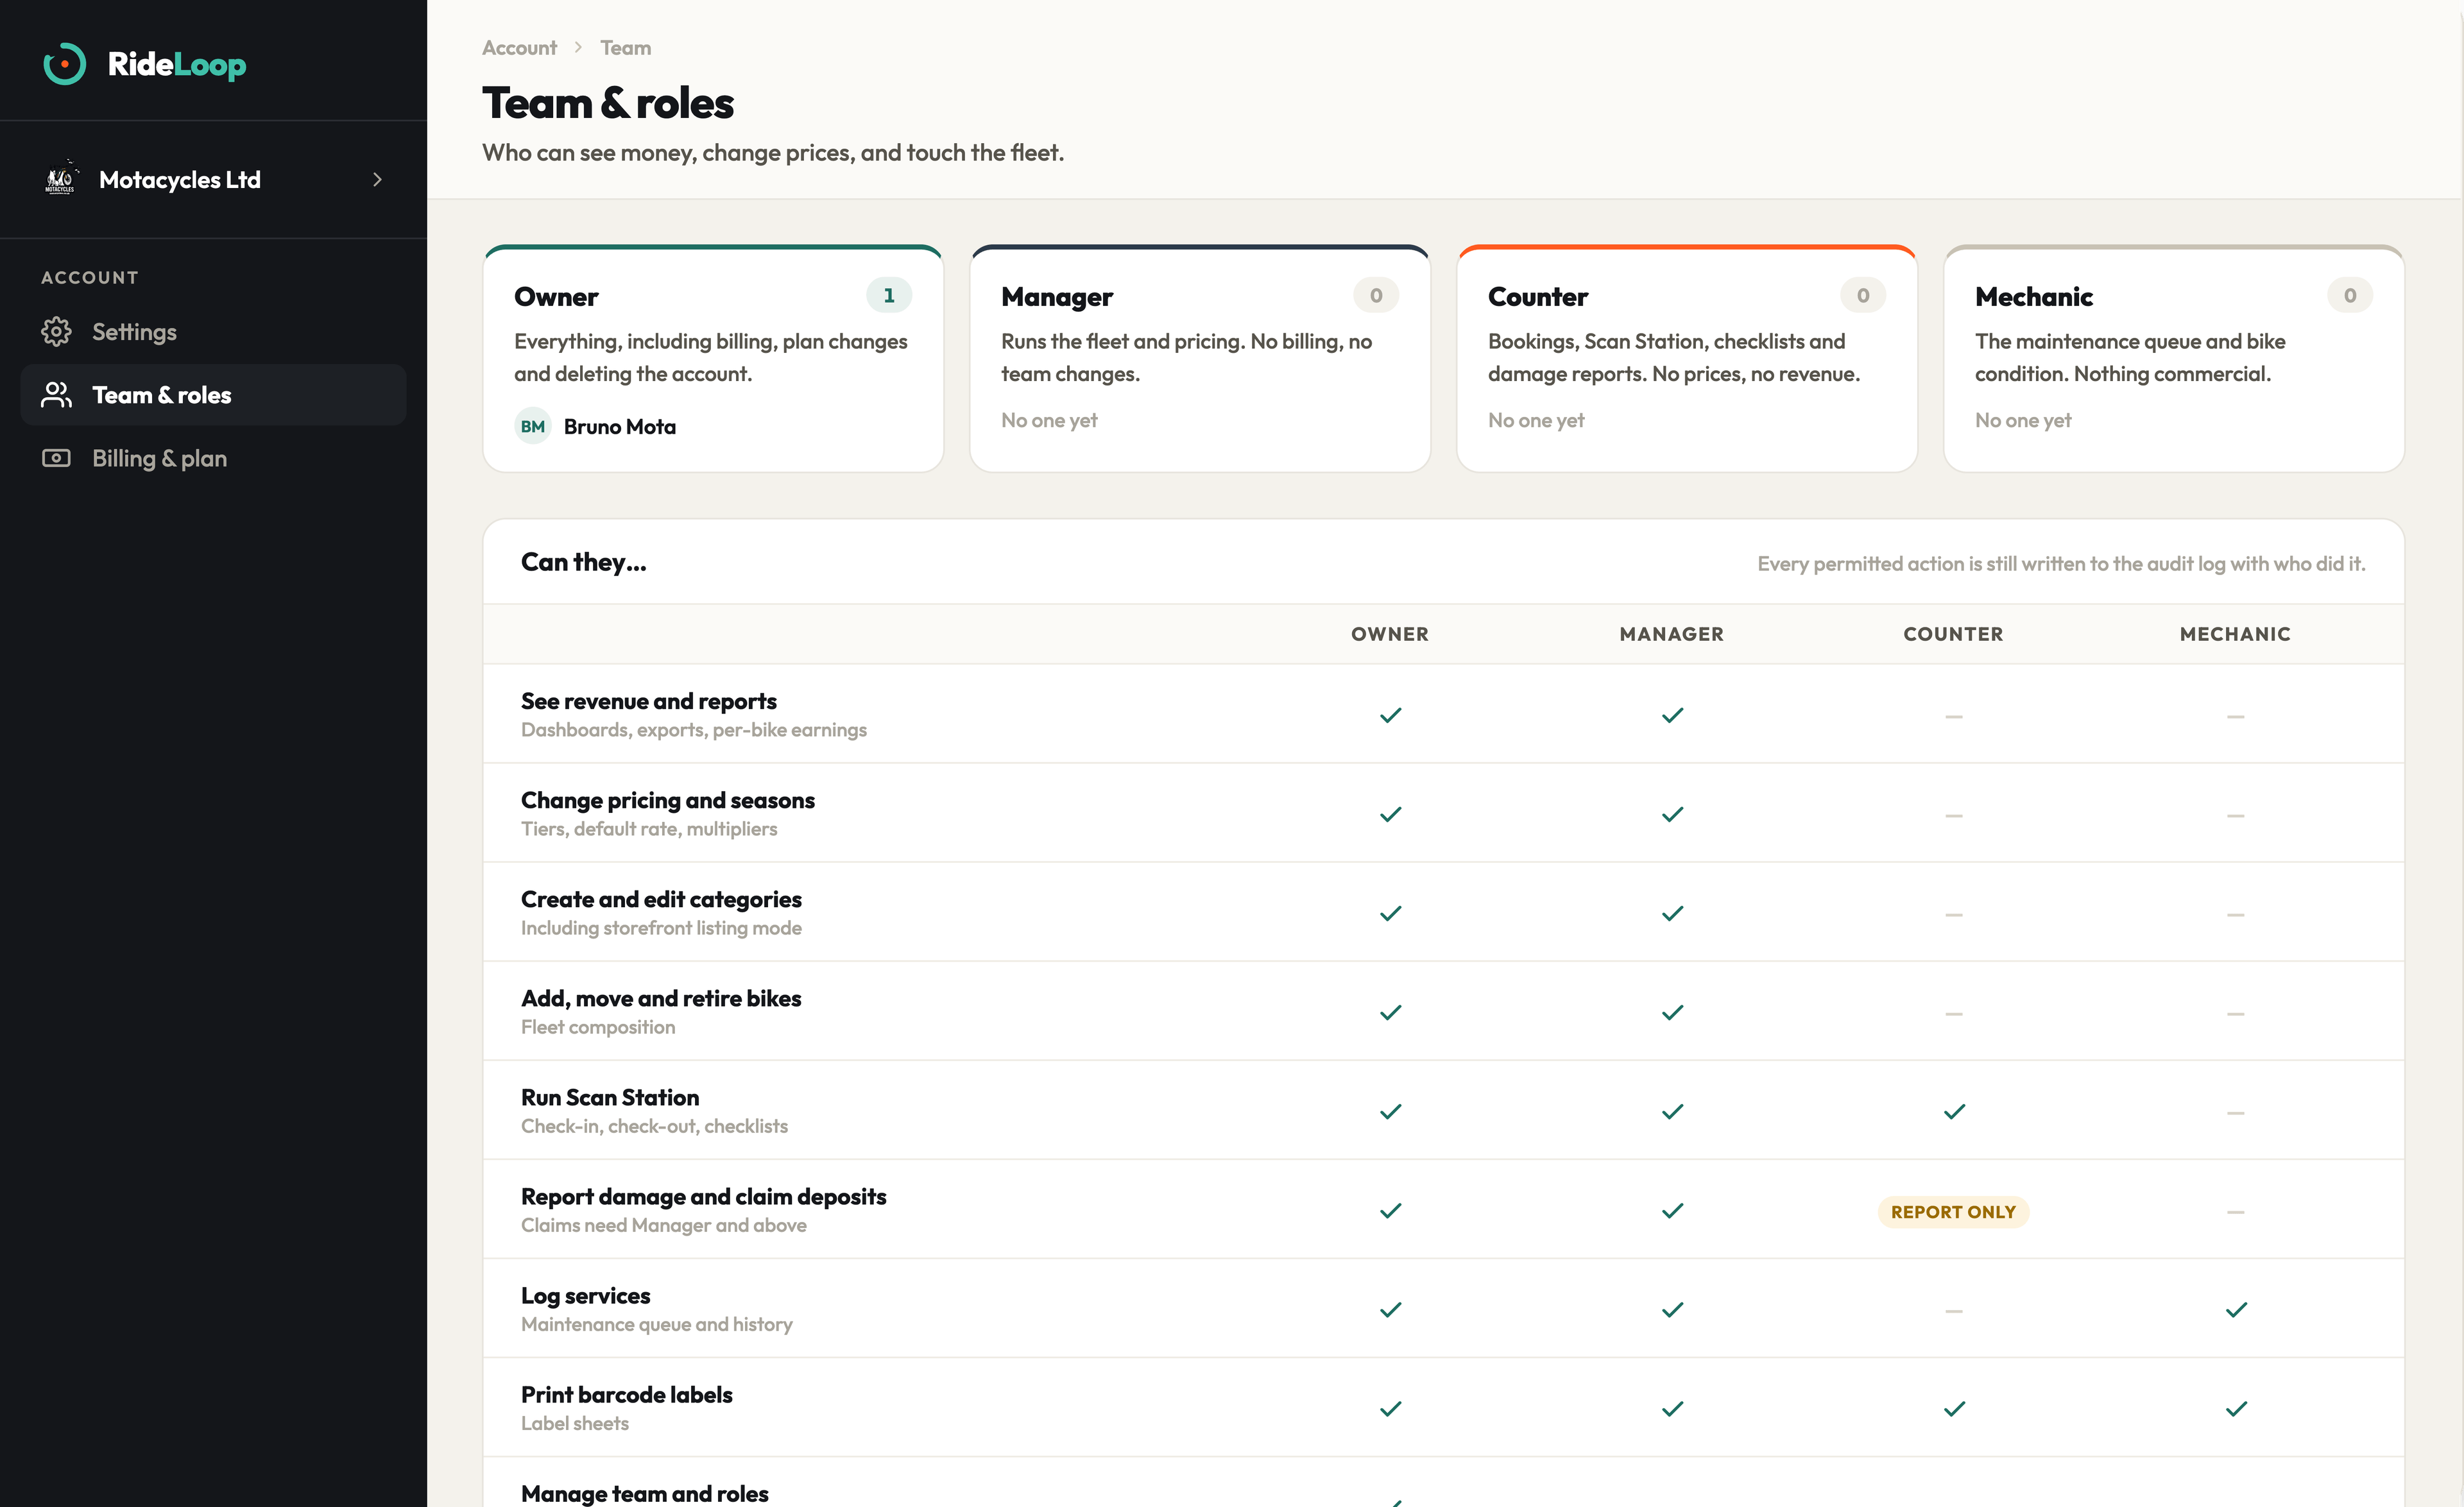Image resolution: width=2464 pixels, height=1507 pixels.
Task: Select the Run Scan Station row label
Action: (x=610, y=1097)
